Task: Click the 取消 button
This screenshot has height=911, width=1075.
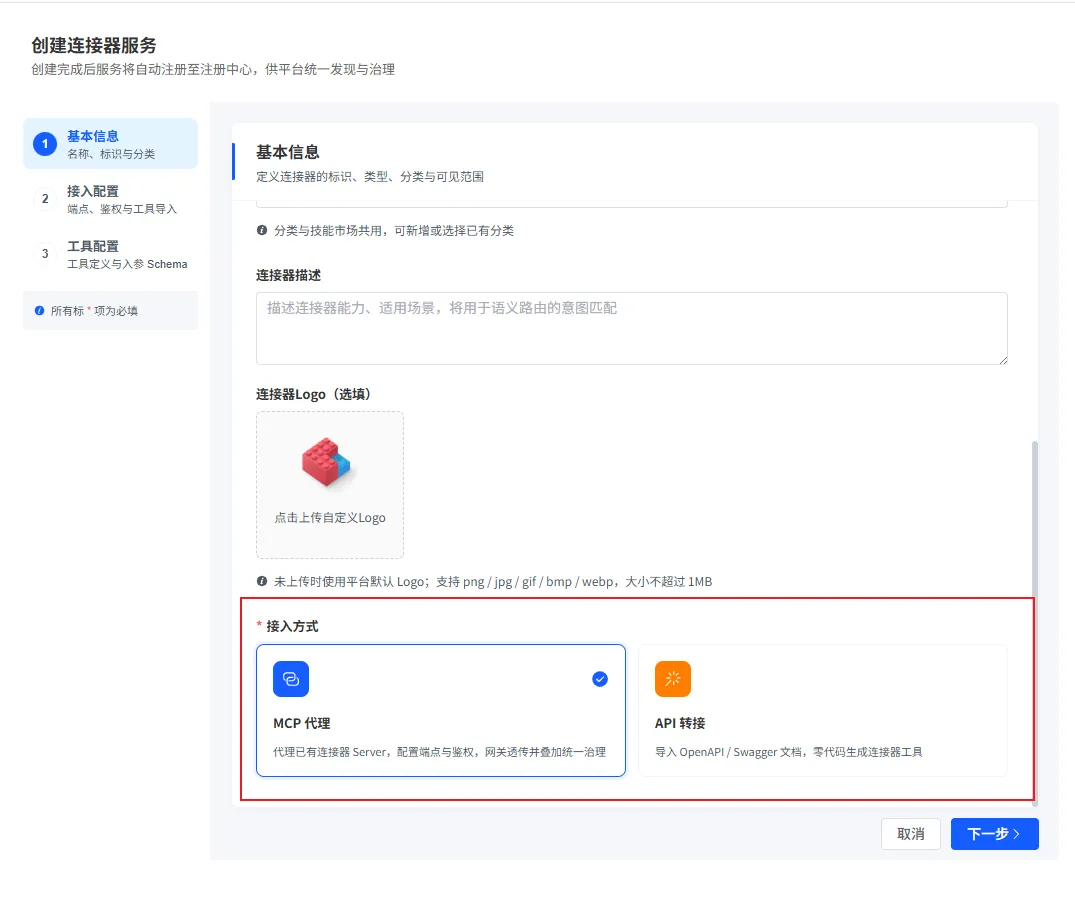Action: click(910, 834)
